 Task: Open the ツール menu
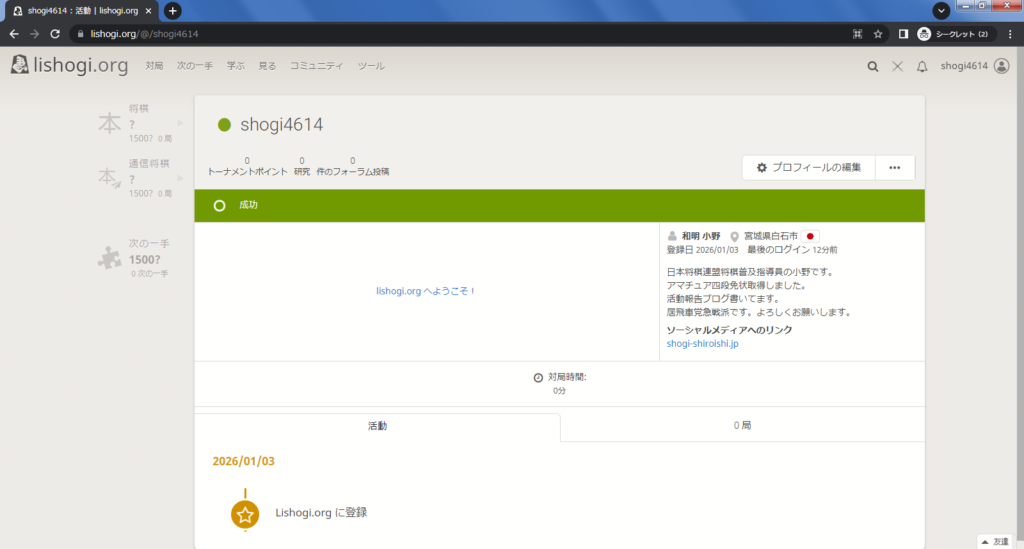coord(371,66)
